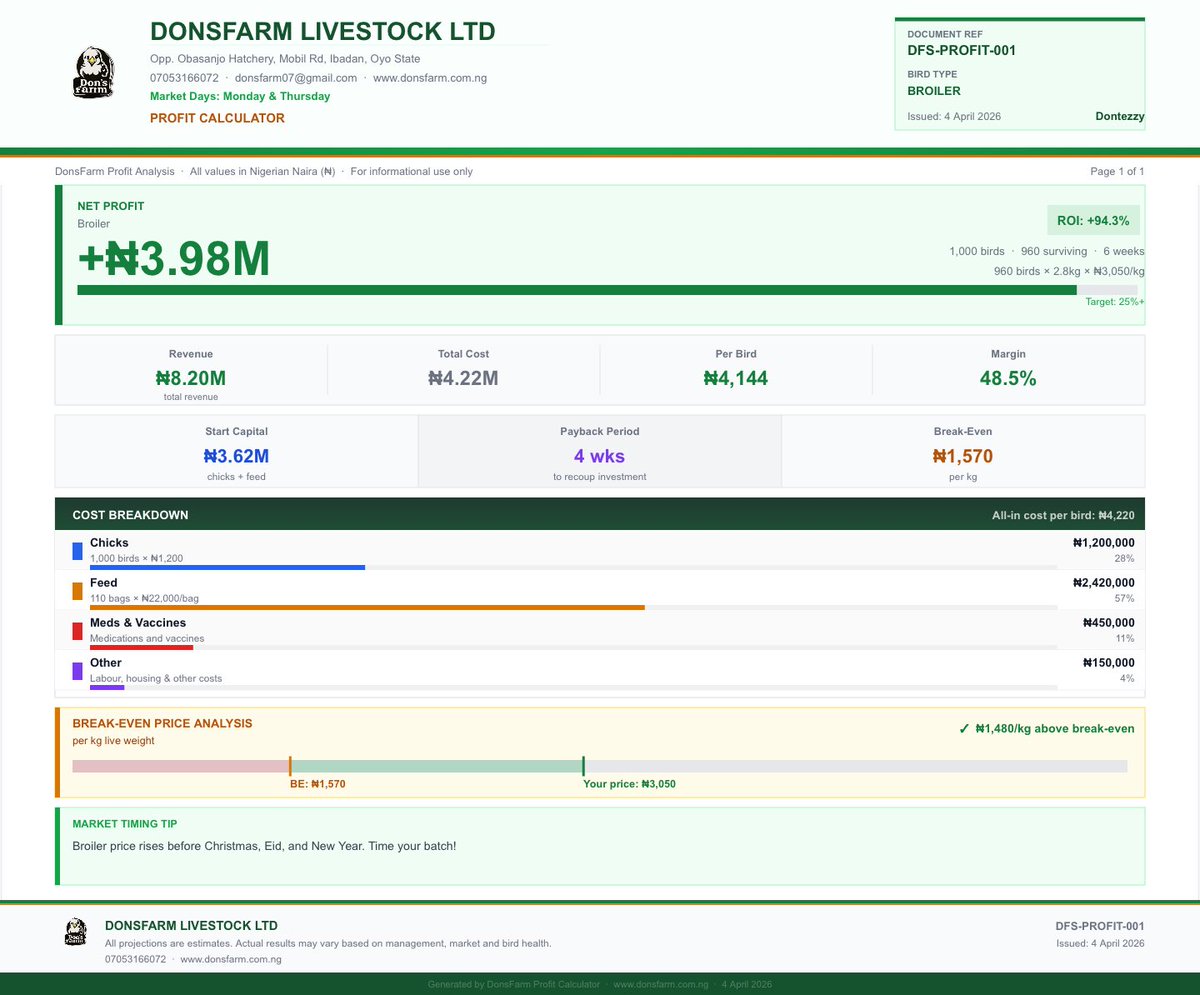
Task: Click Market Days: Monday & Thursday text
Action: pos(240,97)
